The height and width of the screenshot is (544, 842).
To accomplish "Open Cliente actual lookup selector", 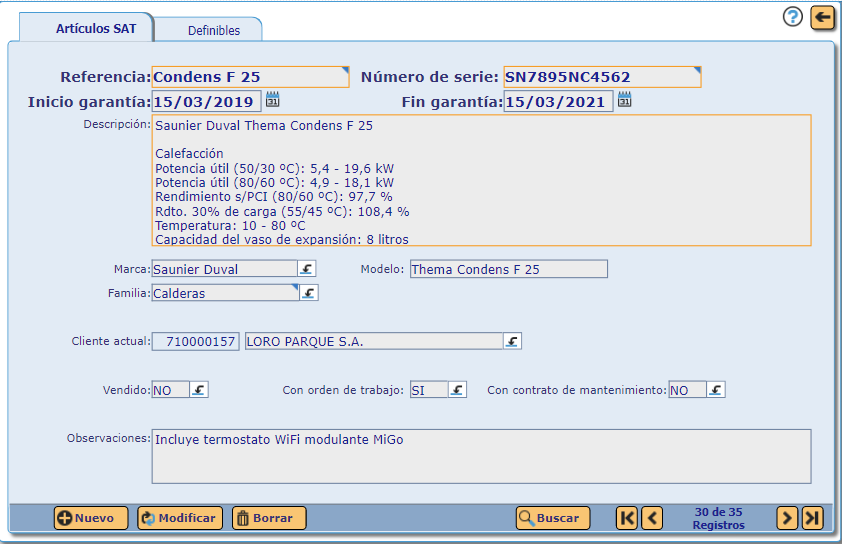I will (x=512, y=341).
